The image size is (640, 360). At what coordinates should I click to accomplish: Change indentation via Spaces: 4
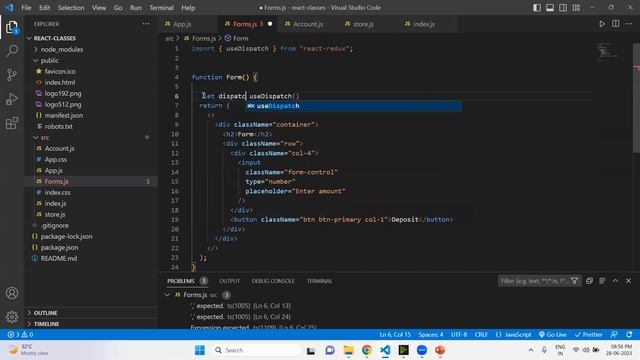[431, 334]
